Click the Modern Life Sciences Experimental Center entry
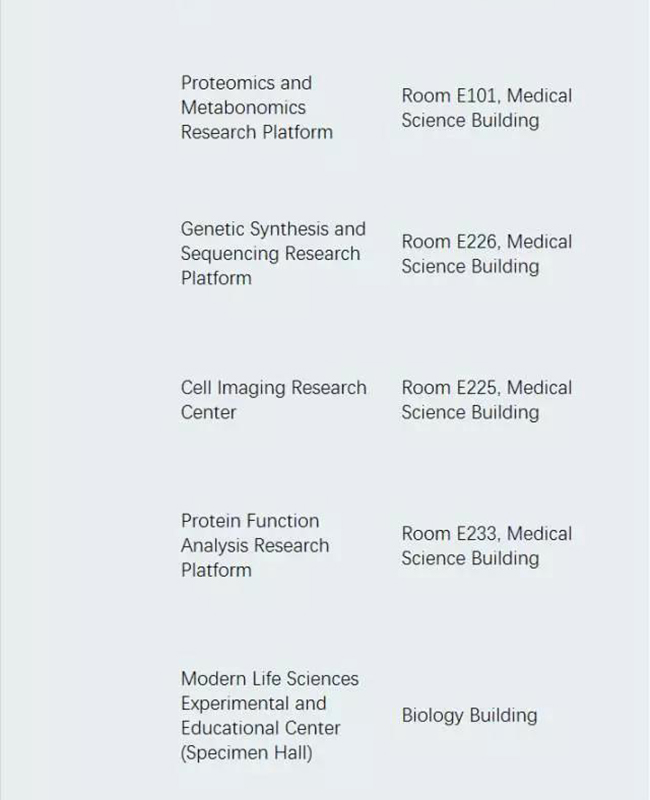Viewport: 650px width, 800px height. point(269,716)
